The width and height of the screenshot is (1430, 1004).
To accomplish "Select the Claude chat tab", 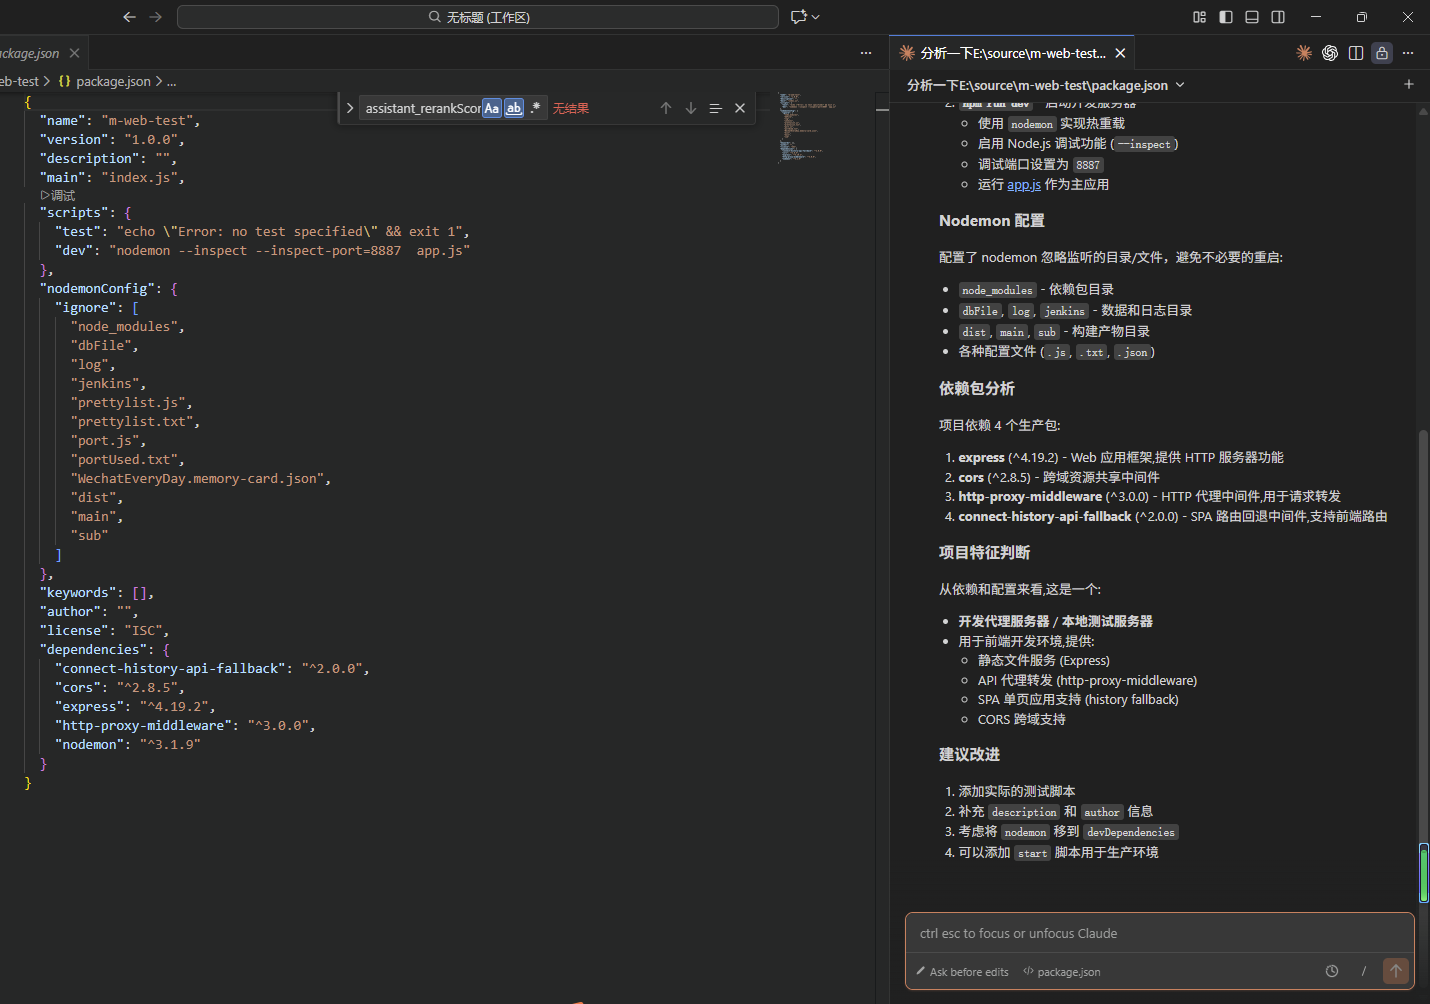I will click(1010, 52).
